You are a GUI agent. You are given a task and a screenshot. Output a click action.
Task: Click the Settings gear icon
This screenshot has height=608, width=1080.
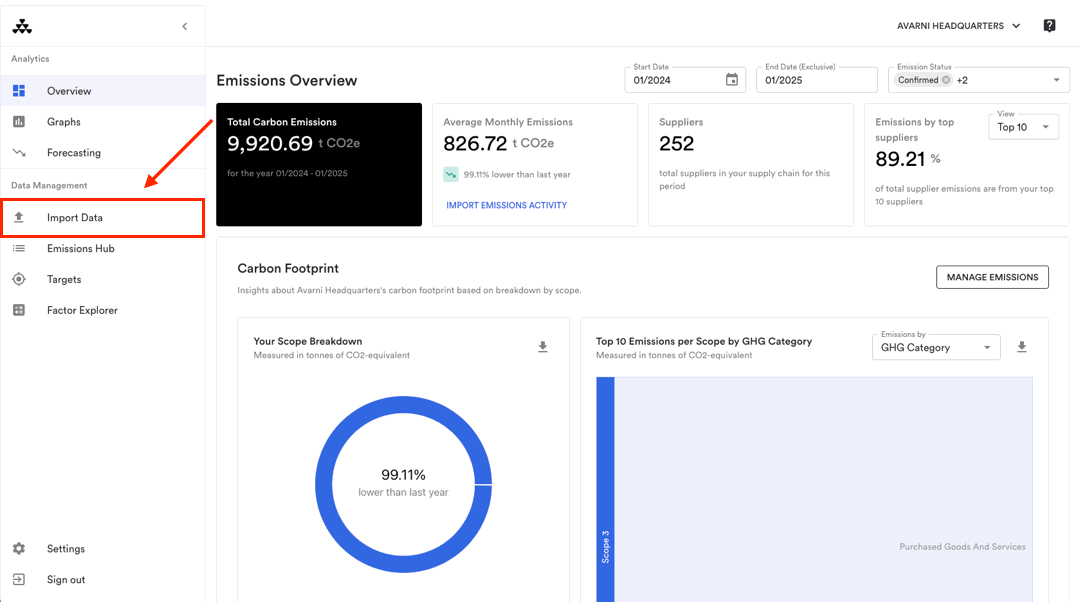(x=19, y=549)
